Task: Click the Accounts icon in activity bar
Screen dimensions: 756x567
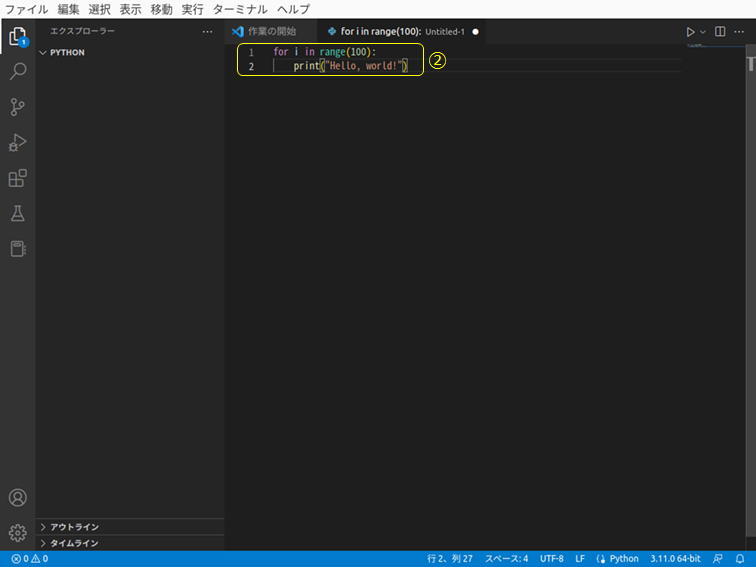Action: [x=18, y=498]
